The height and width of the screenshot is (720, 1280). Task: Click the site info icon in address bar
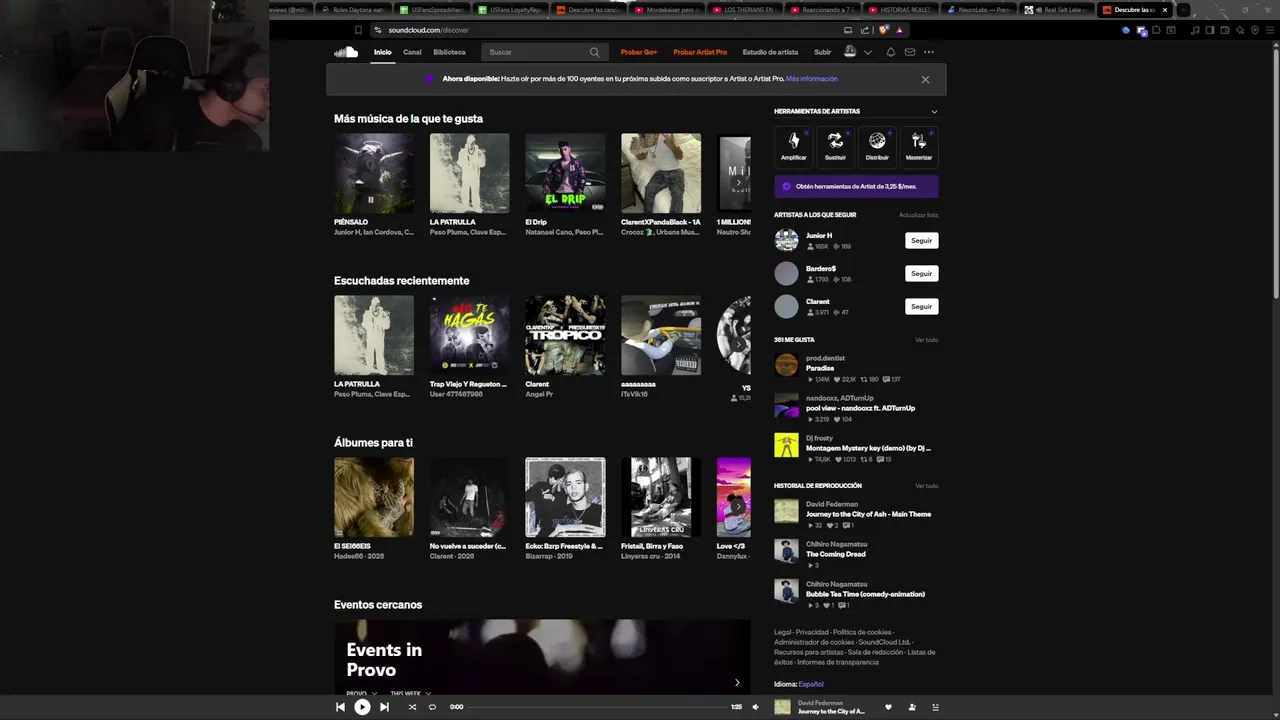377,30
